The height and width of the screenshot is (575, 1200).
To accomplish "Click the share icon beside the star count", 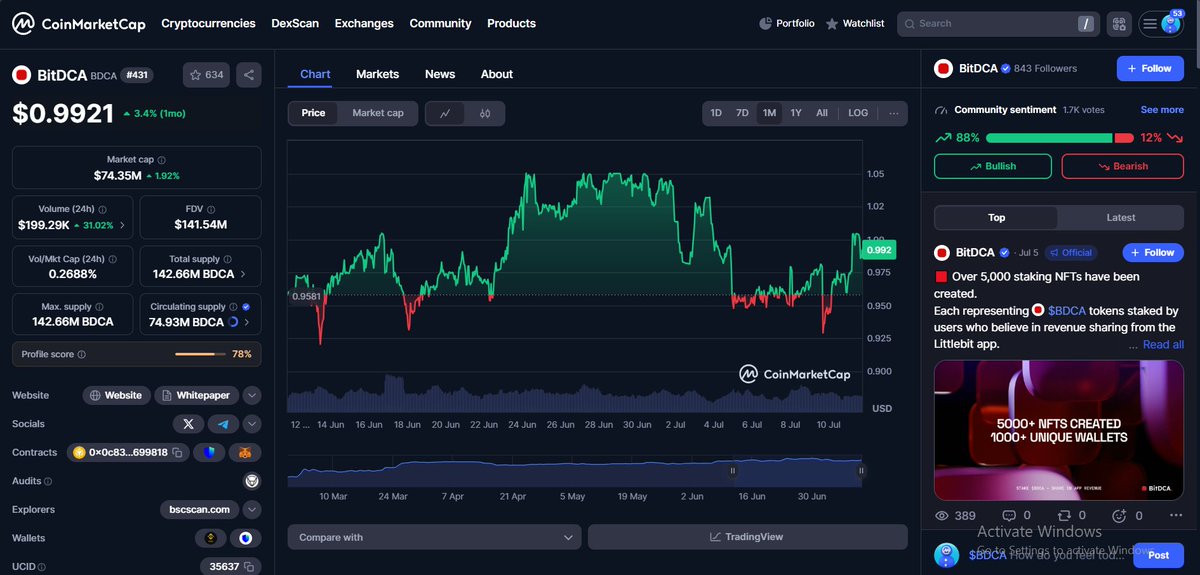I will pyautogui.click(x=249, y=75).
